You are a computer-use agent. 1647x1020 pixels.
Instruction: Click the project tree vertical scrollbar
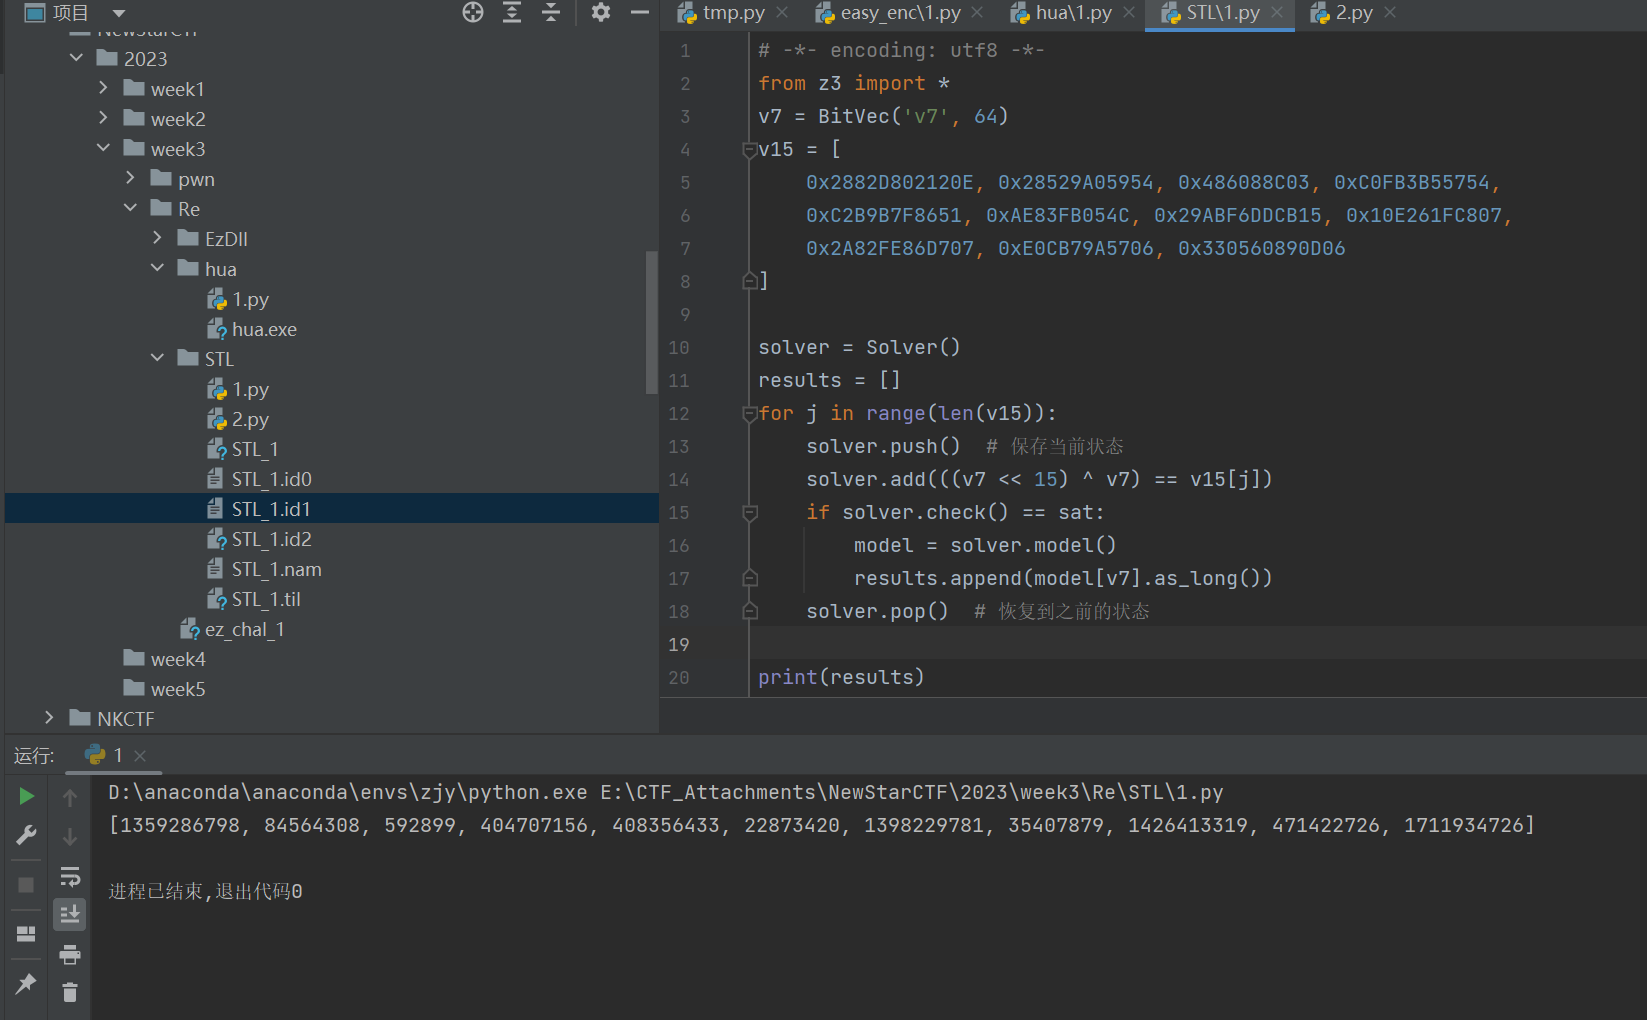(x=652, y=320)
